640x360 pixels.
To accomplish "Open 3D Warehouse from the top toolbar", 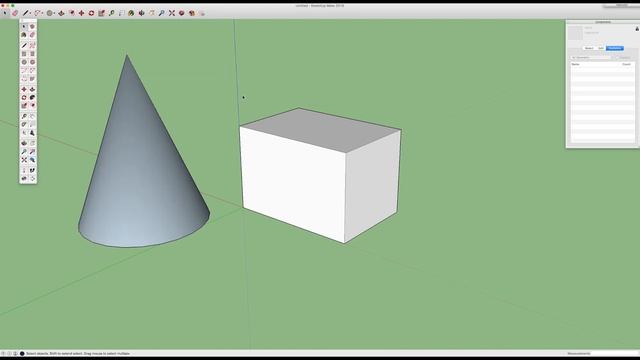I will coord(182,13).
